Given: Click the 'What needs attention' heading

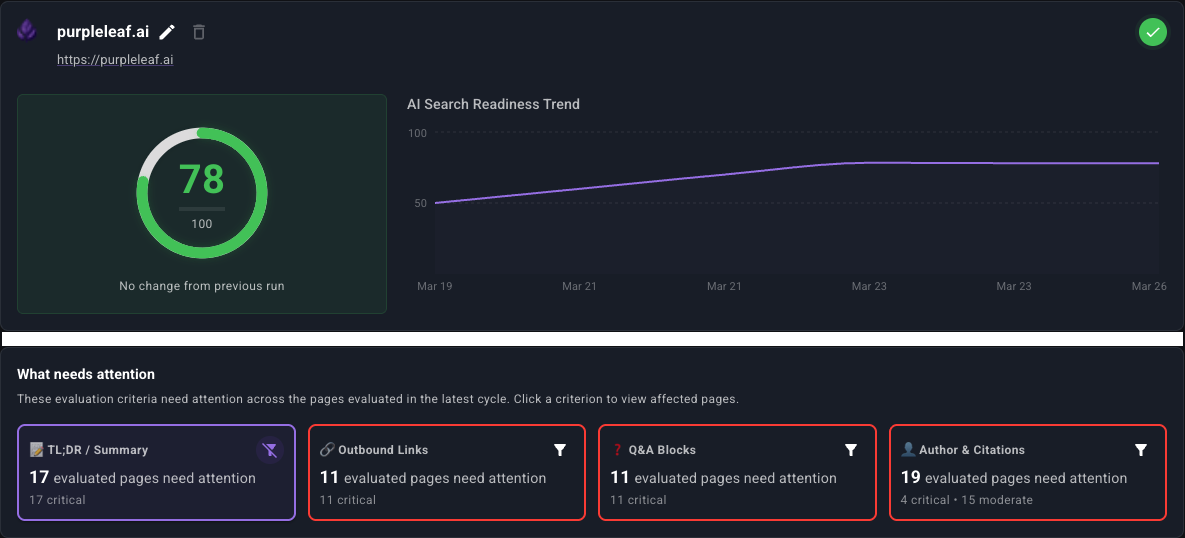Looking at the screenshot, I should (x=86, y=374).
